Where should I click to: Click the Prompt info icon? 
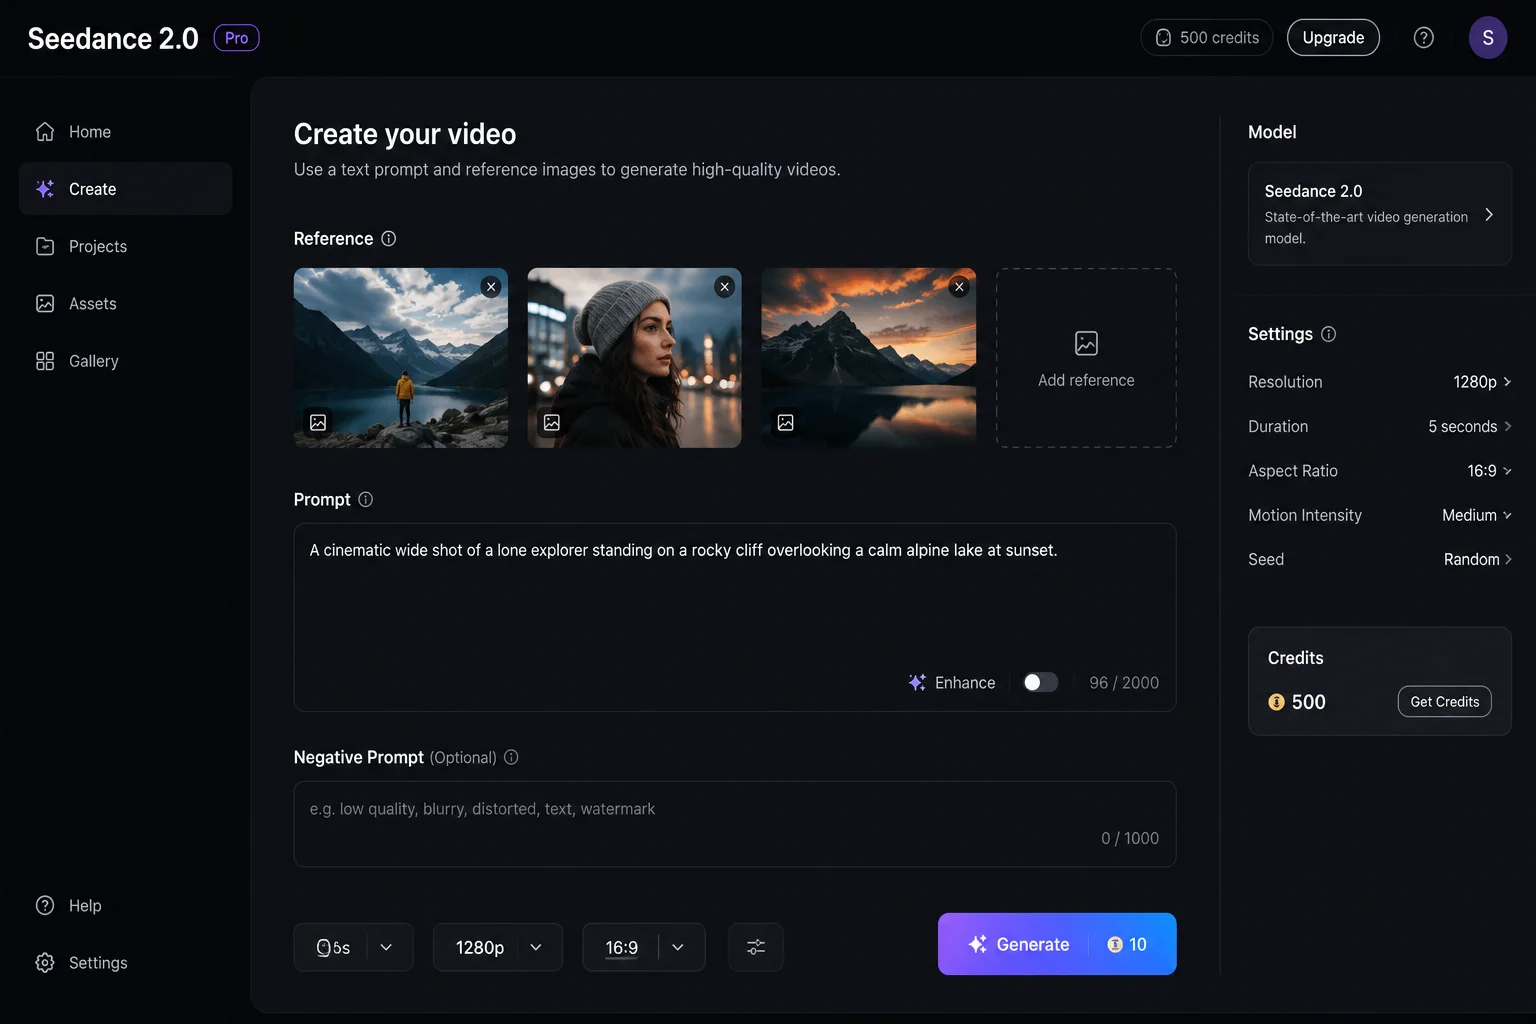(366, 500)
